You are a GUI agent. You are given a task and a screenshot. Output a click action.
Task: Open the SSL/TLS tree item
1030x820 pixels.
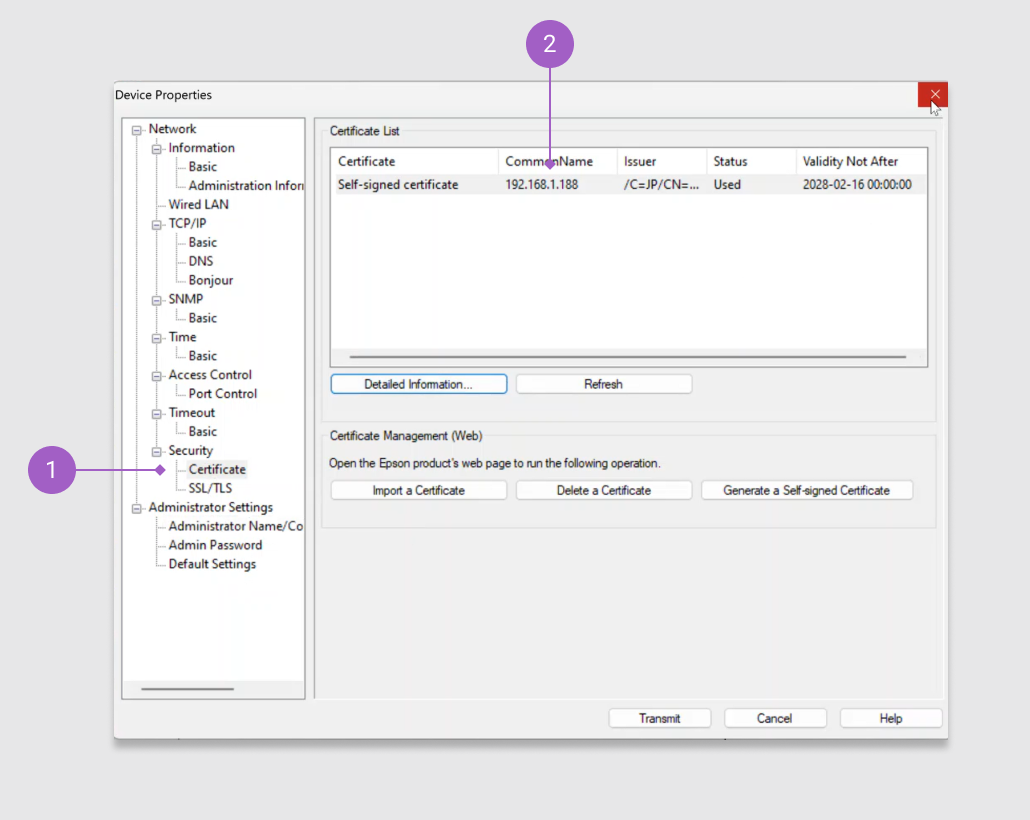(210, 488)
